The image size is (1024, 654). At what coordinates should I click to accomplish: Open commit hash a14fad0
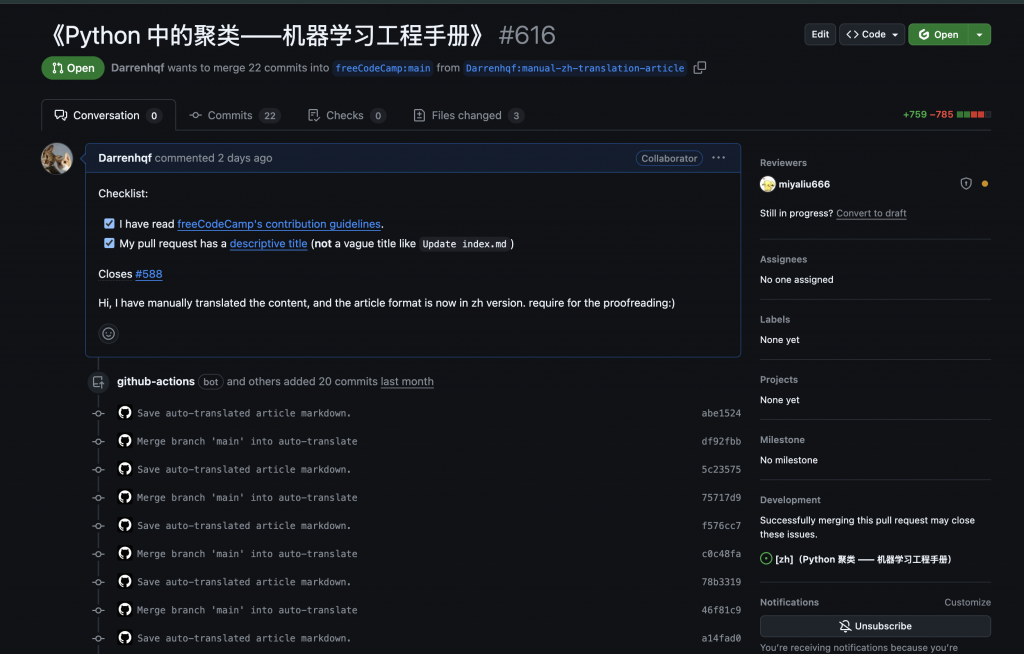click(x=721, y=638)
